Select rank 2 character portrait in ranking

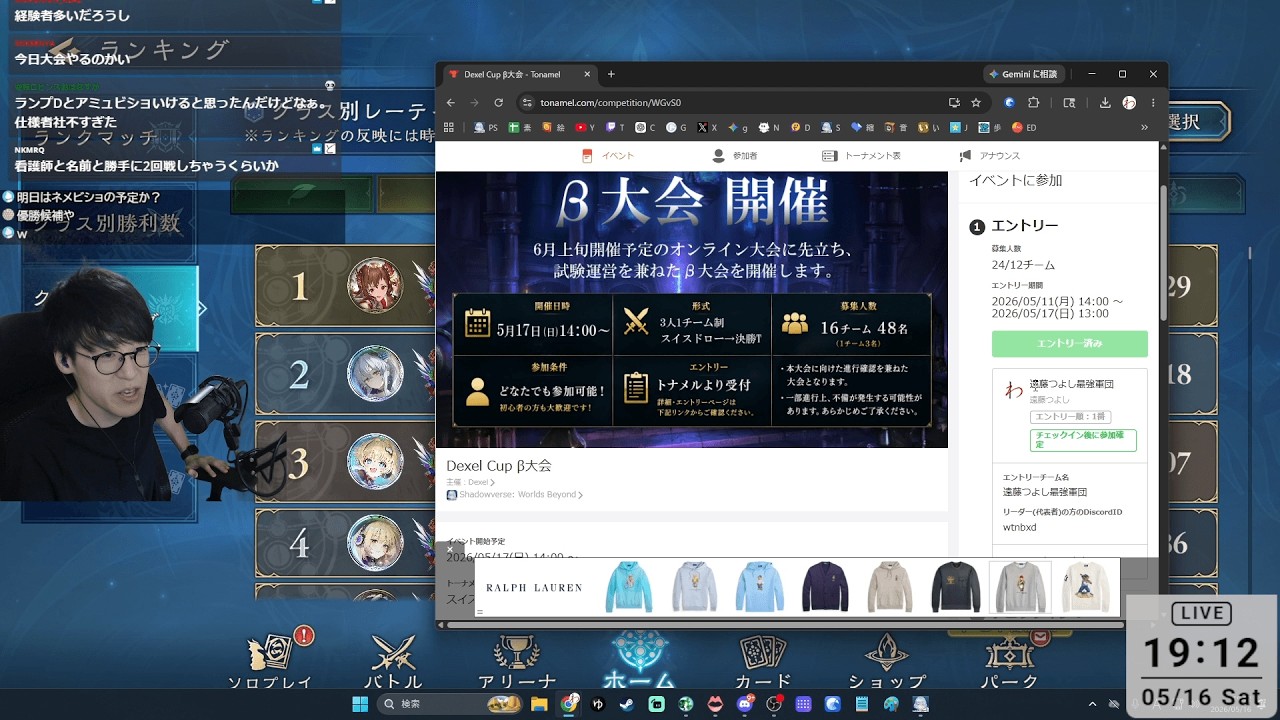tap(375, 374)
